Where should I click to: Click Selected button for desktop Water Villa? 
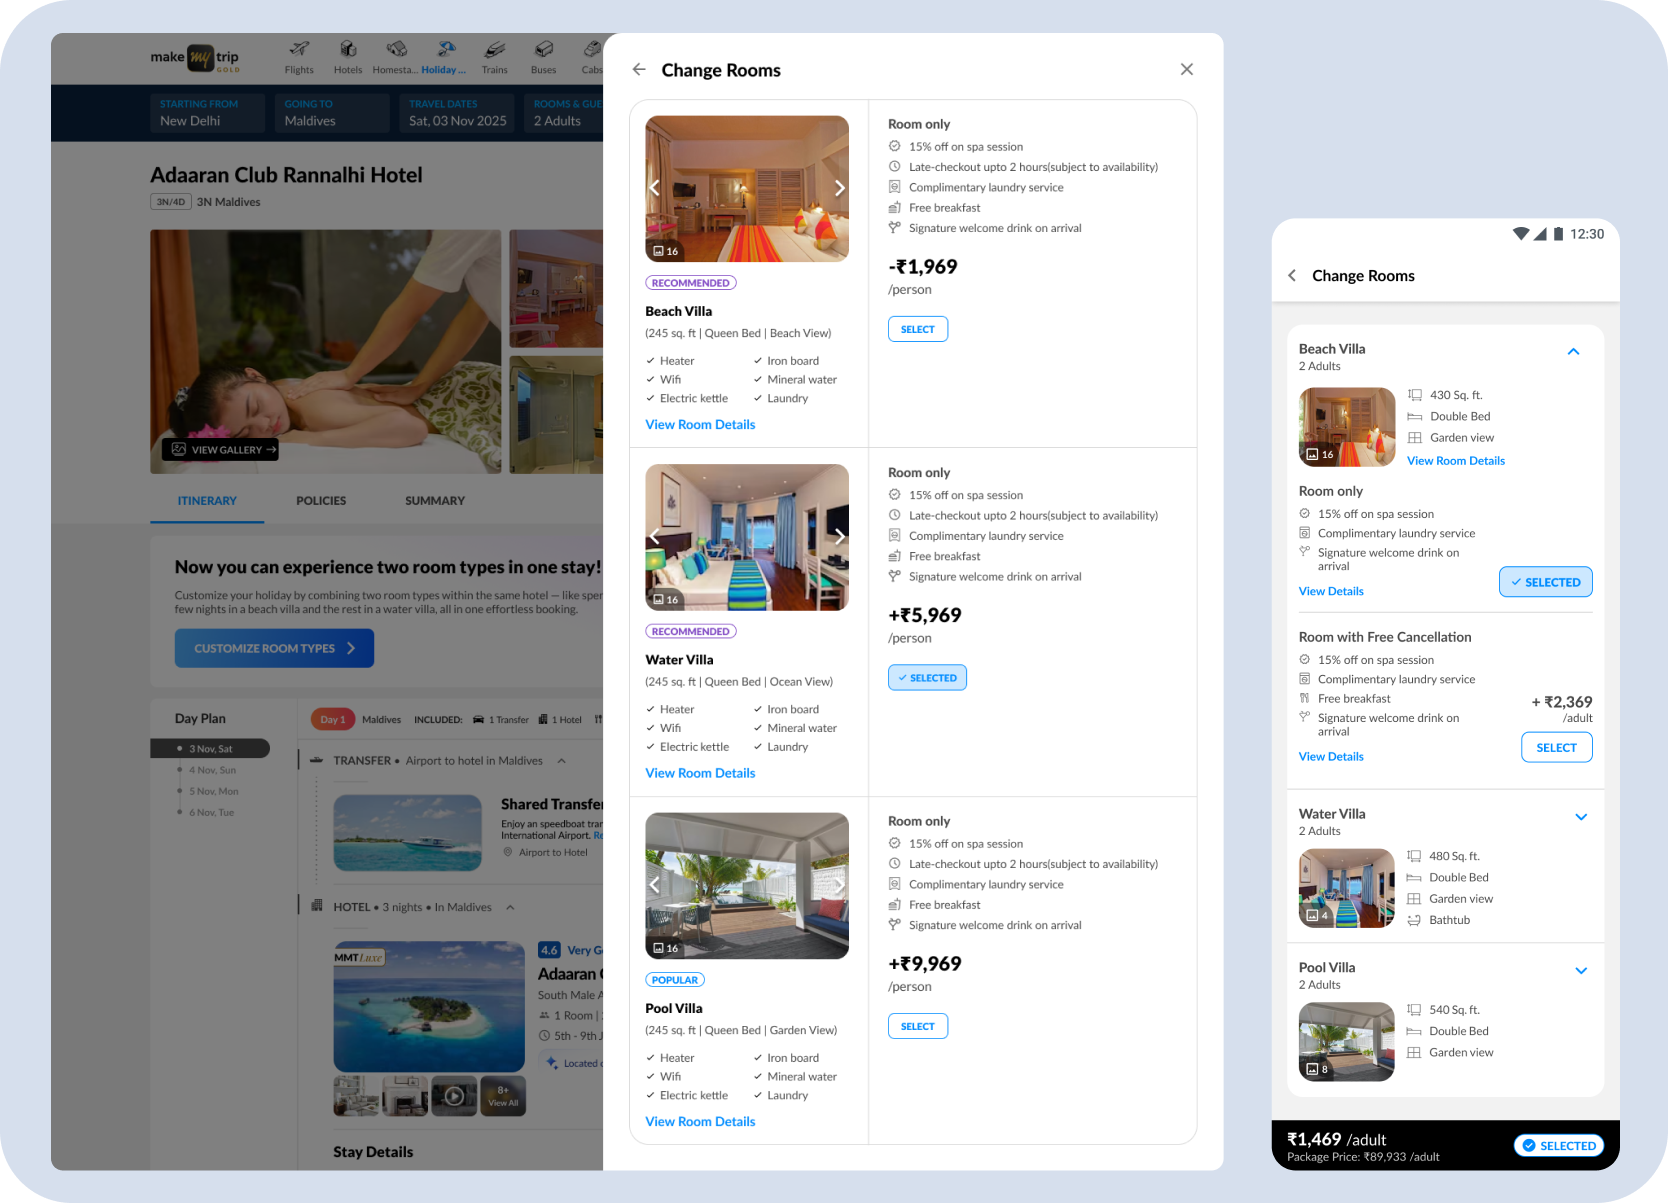(927, 678)
